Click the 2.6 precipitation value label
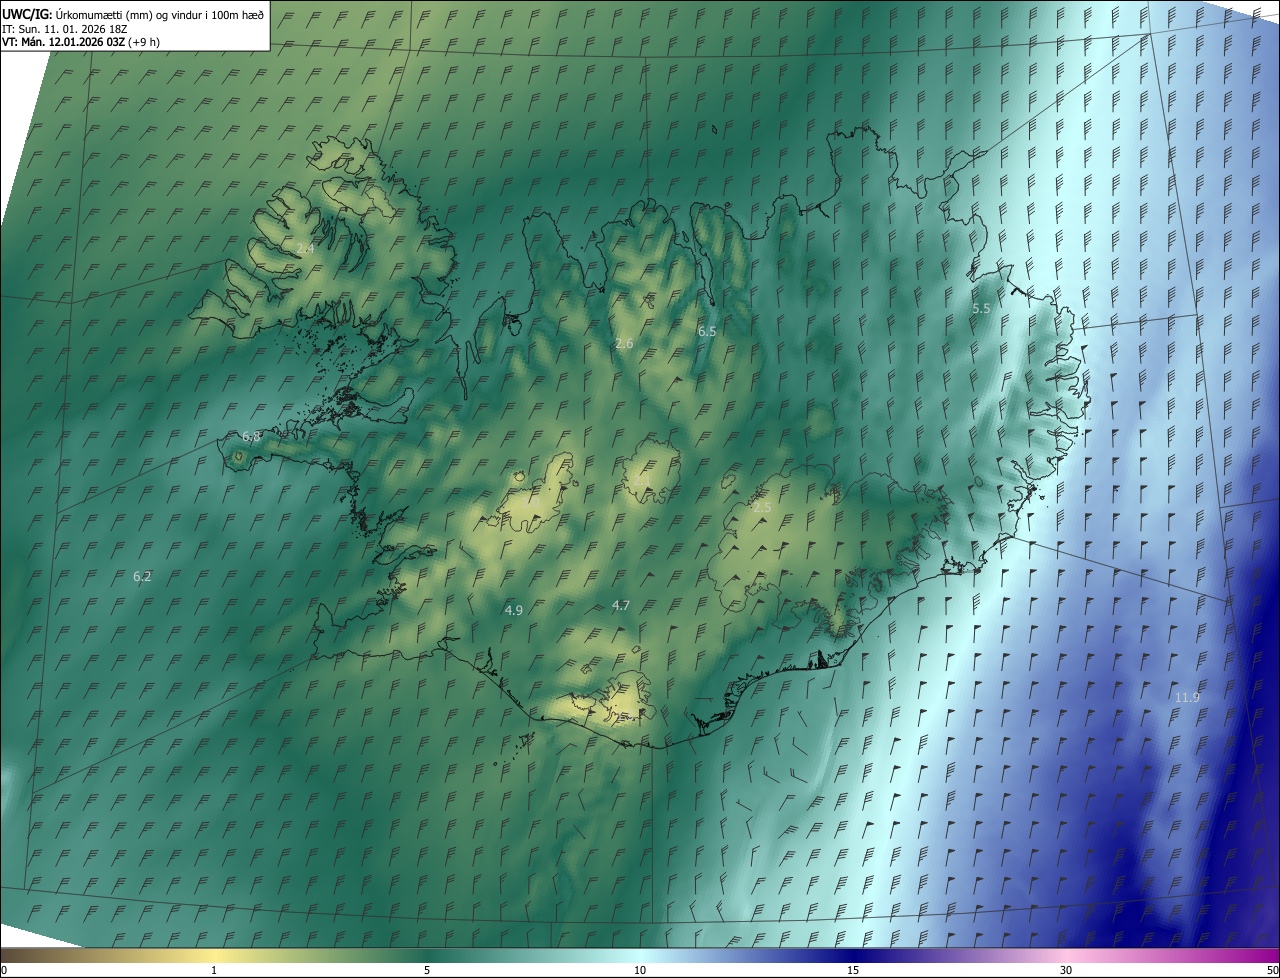Screen dimensions: 1280x978 [624, 343]
